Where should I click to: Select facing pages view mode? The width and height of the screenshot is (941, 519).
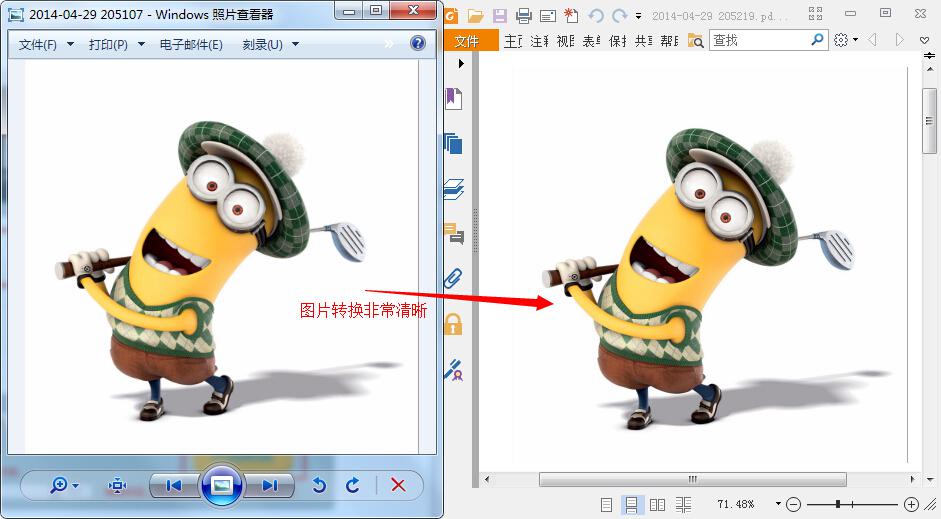(x=657, y=505)
